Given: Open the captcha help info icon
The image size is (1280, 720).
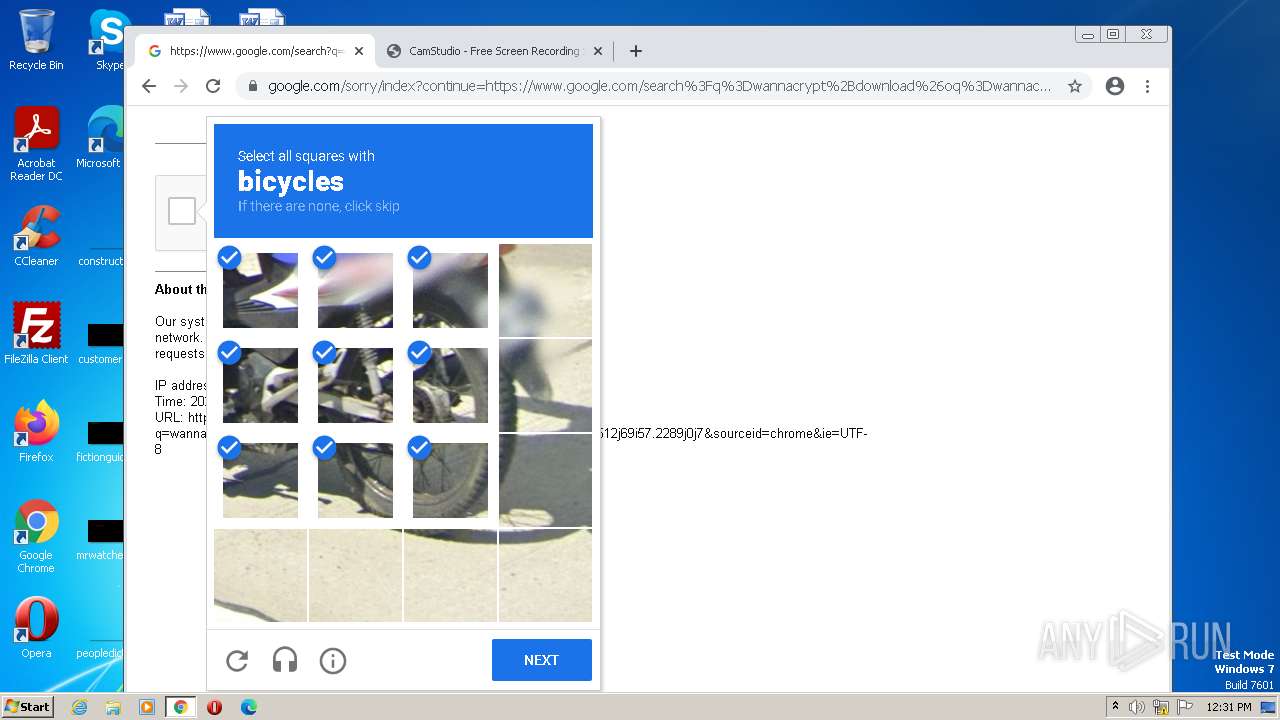Looking at the screenshot, I should pos(333,660).
